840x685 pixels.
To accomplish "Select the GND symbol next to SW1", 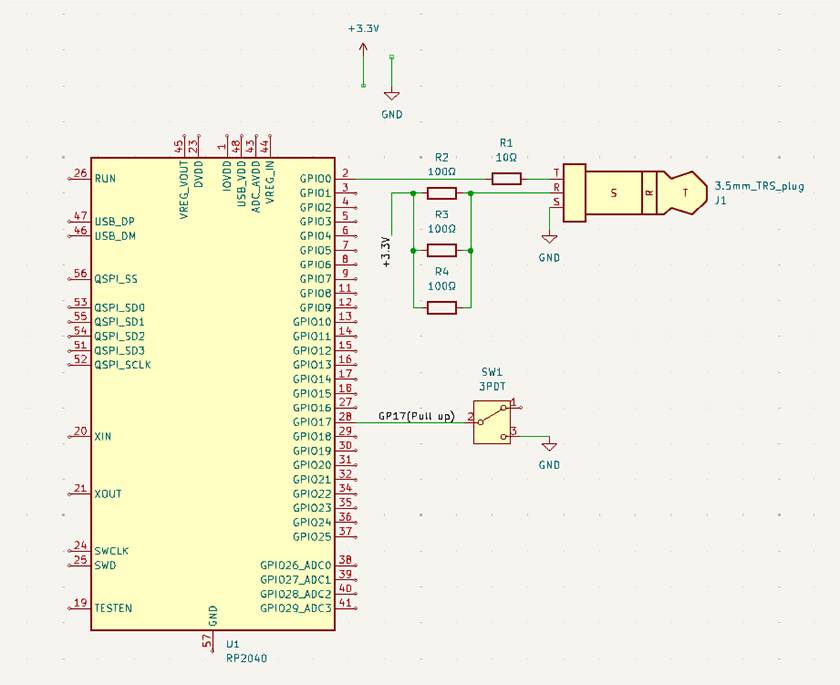I will (x=549, y=448).
